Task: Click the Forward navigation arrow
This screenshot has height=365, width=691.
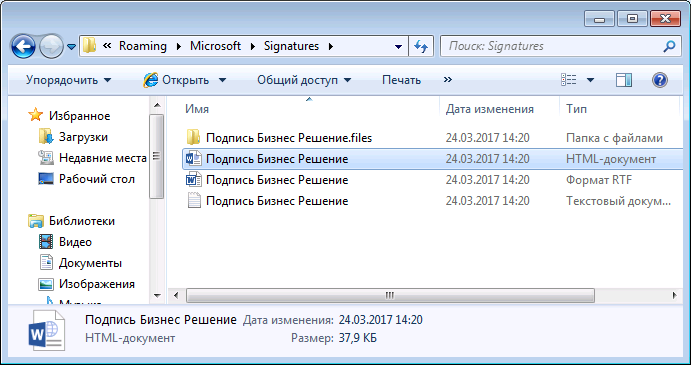Action: coord(51,46)
